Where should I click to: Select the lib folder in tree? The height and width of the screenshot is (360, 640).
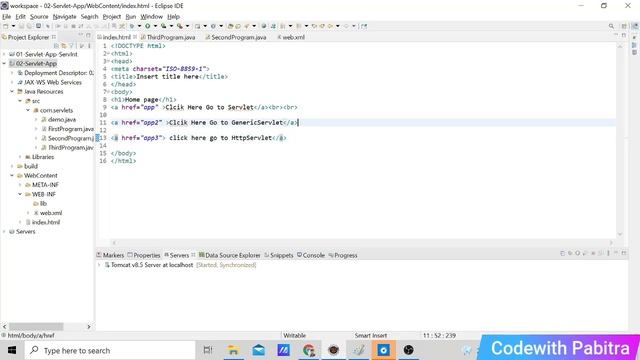(43, 204)
